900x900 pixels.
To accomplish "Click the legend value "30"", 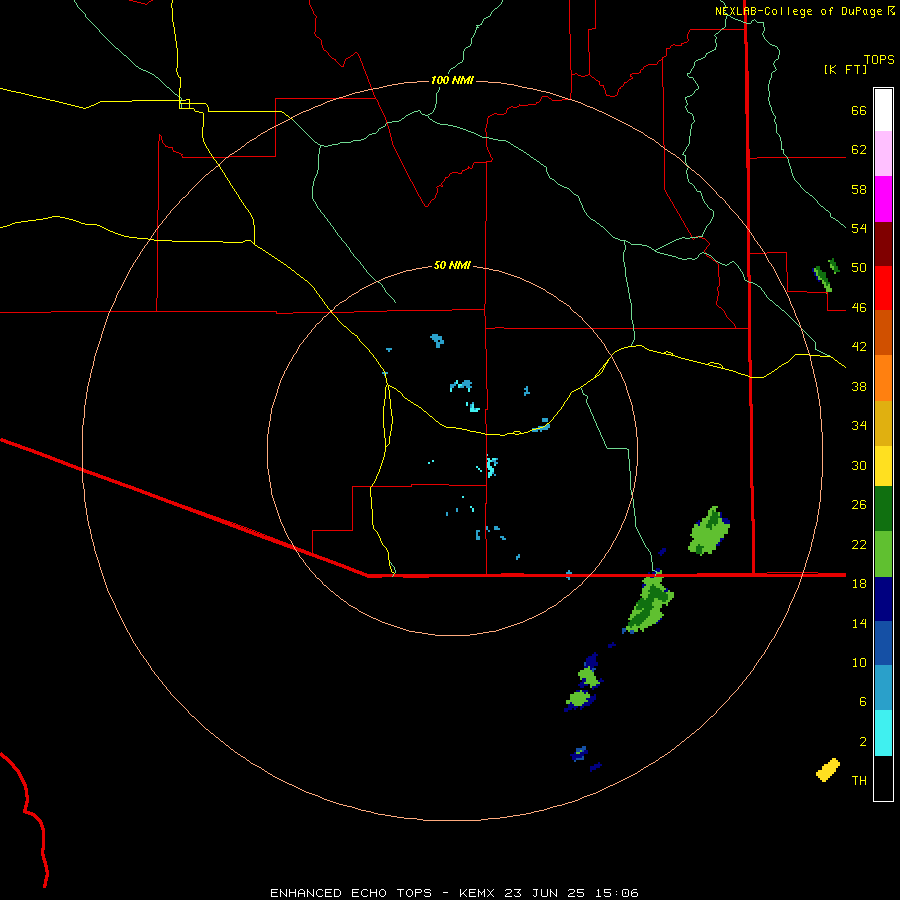I will 859,465.
